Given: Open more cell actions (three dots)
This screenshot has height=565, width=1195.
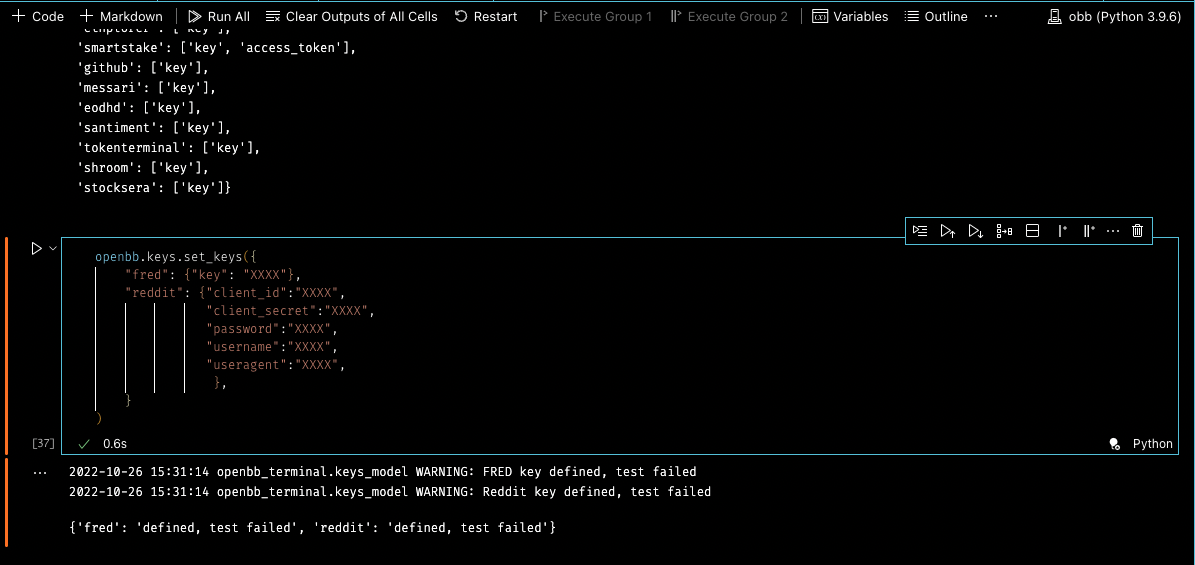Looking at the screenshot, I should coord(1113,231).
